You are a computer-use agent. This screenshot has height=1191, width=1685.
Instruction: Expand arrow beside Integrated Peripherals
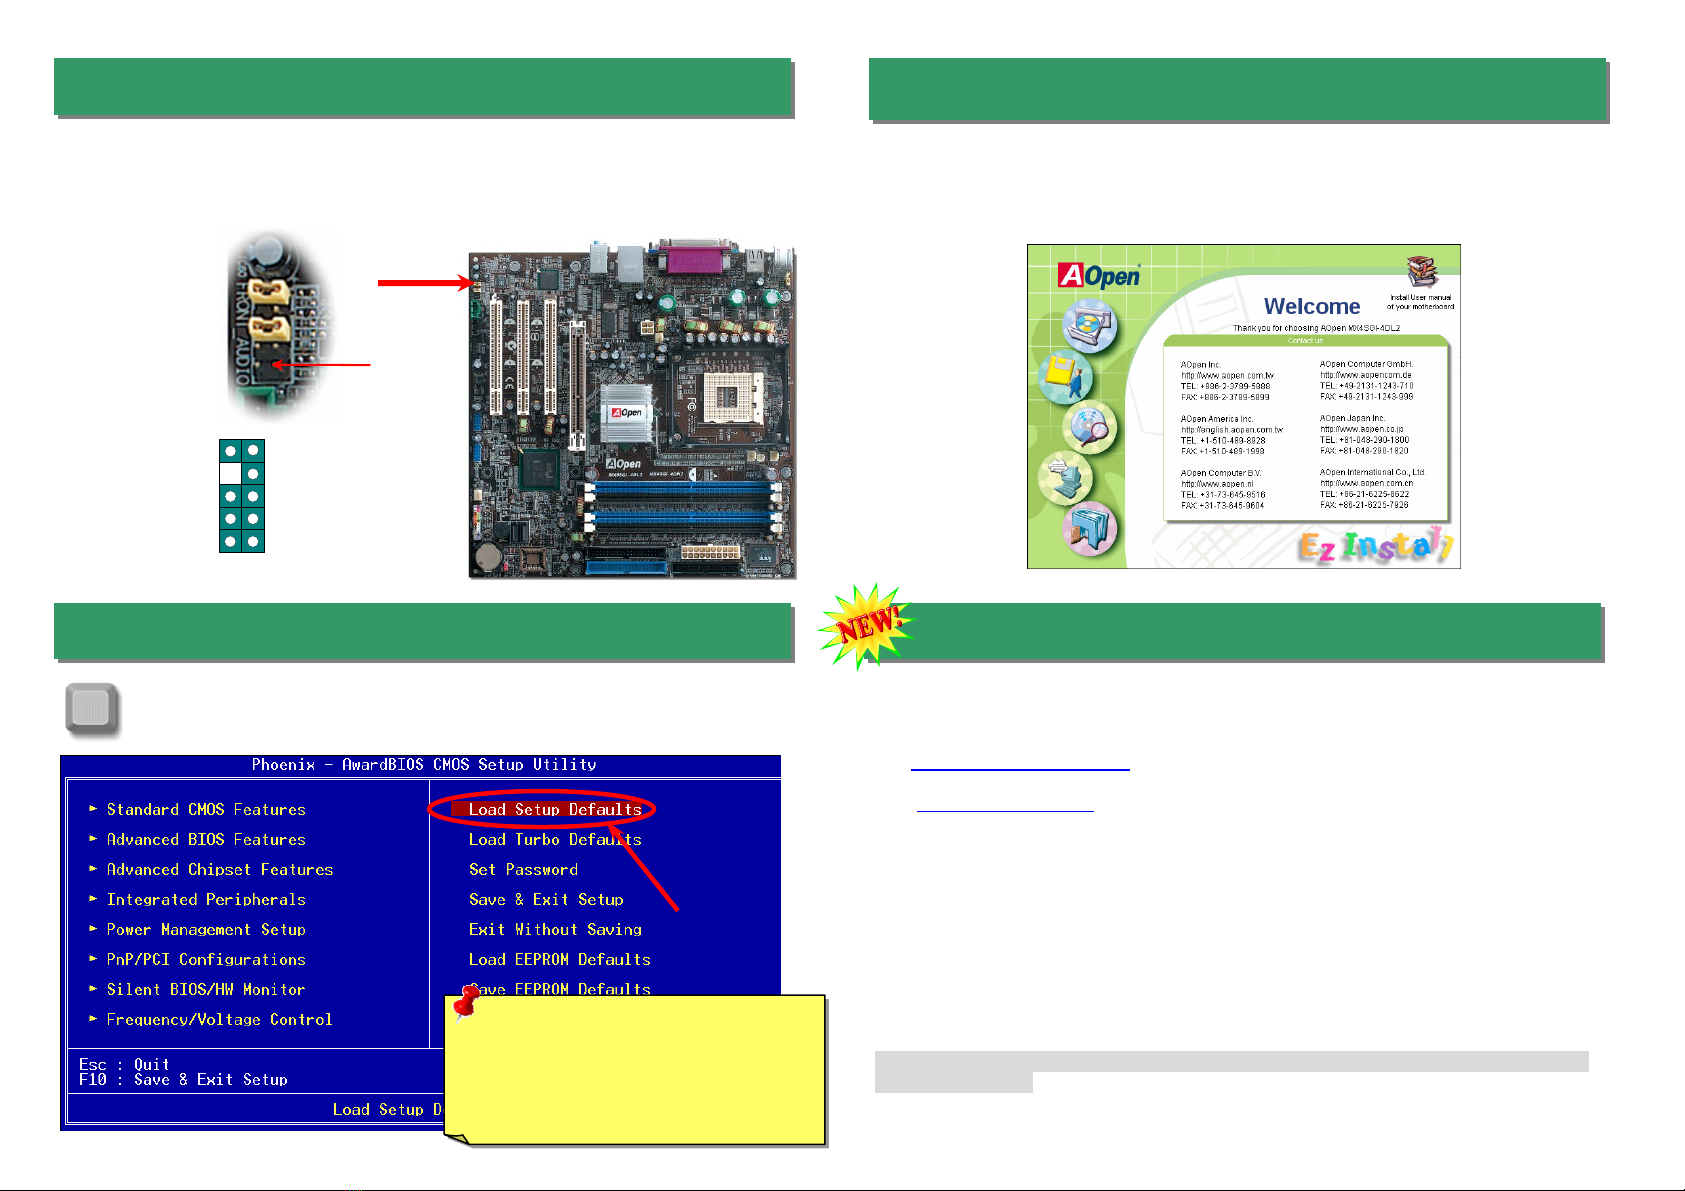tap(93, 898)
